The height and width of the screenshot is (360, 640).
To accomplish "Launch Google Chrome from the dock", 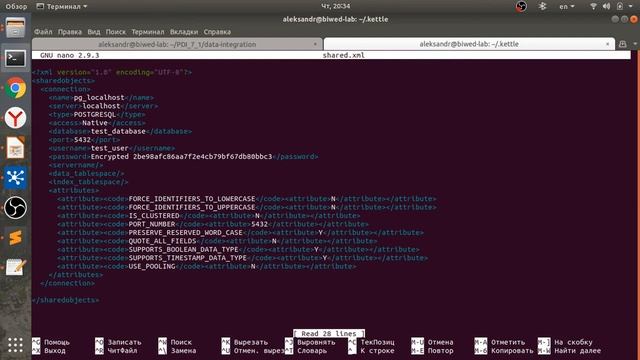I will [16, 88].
